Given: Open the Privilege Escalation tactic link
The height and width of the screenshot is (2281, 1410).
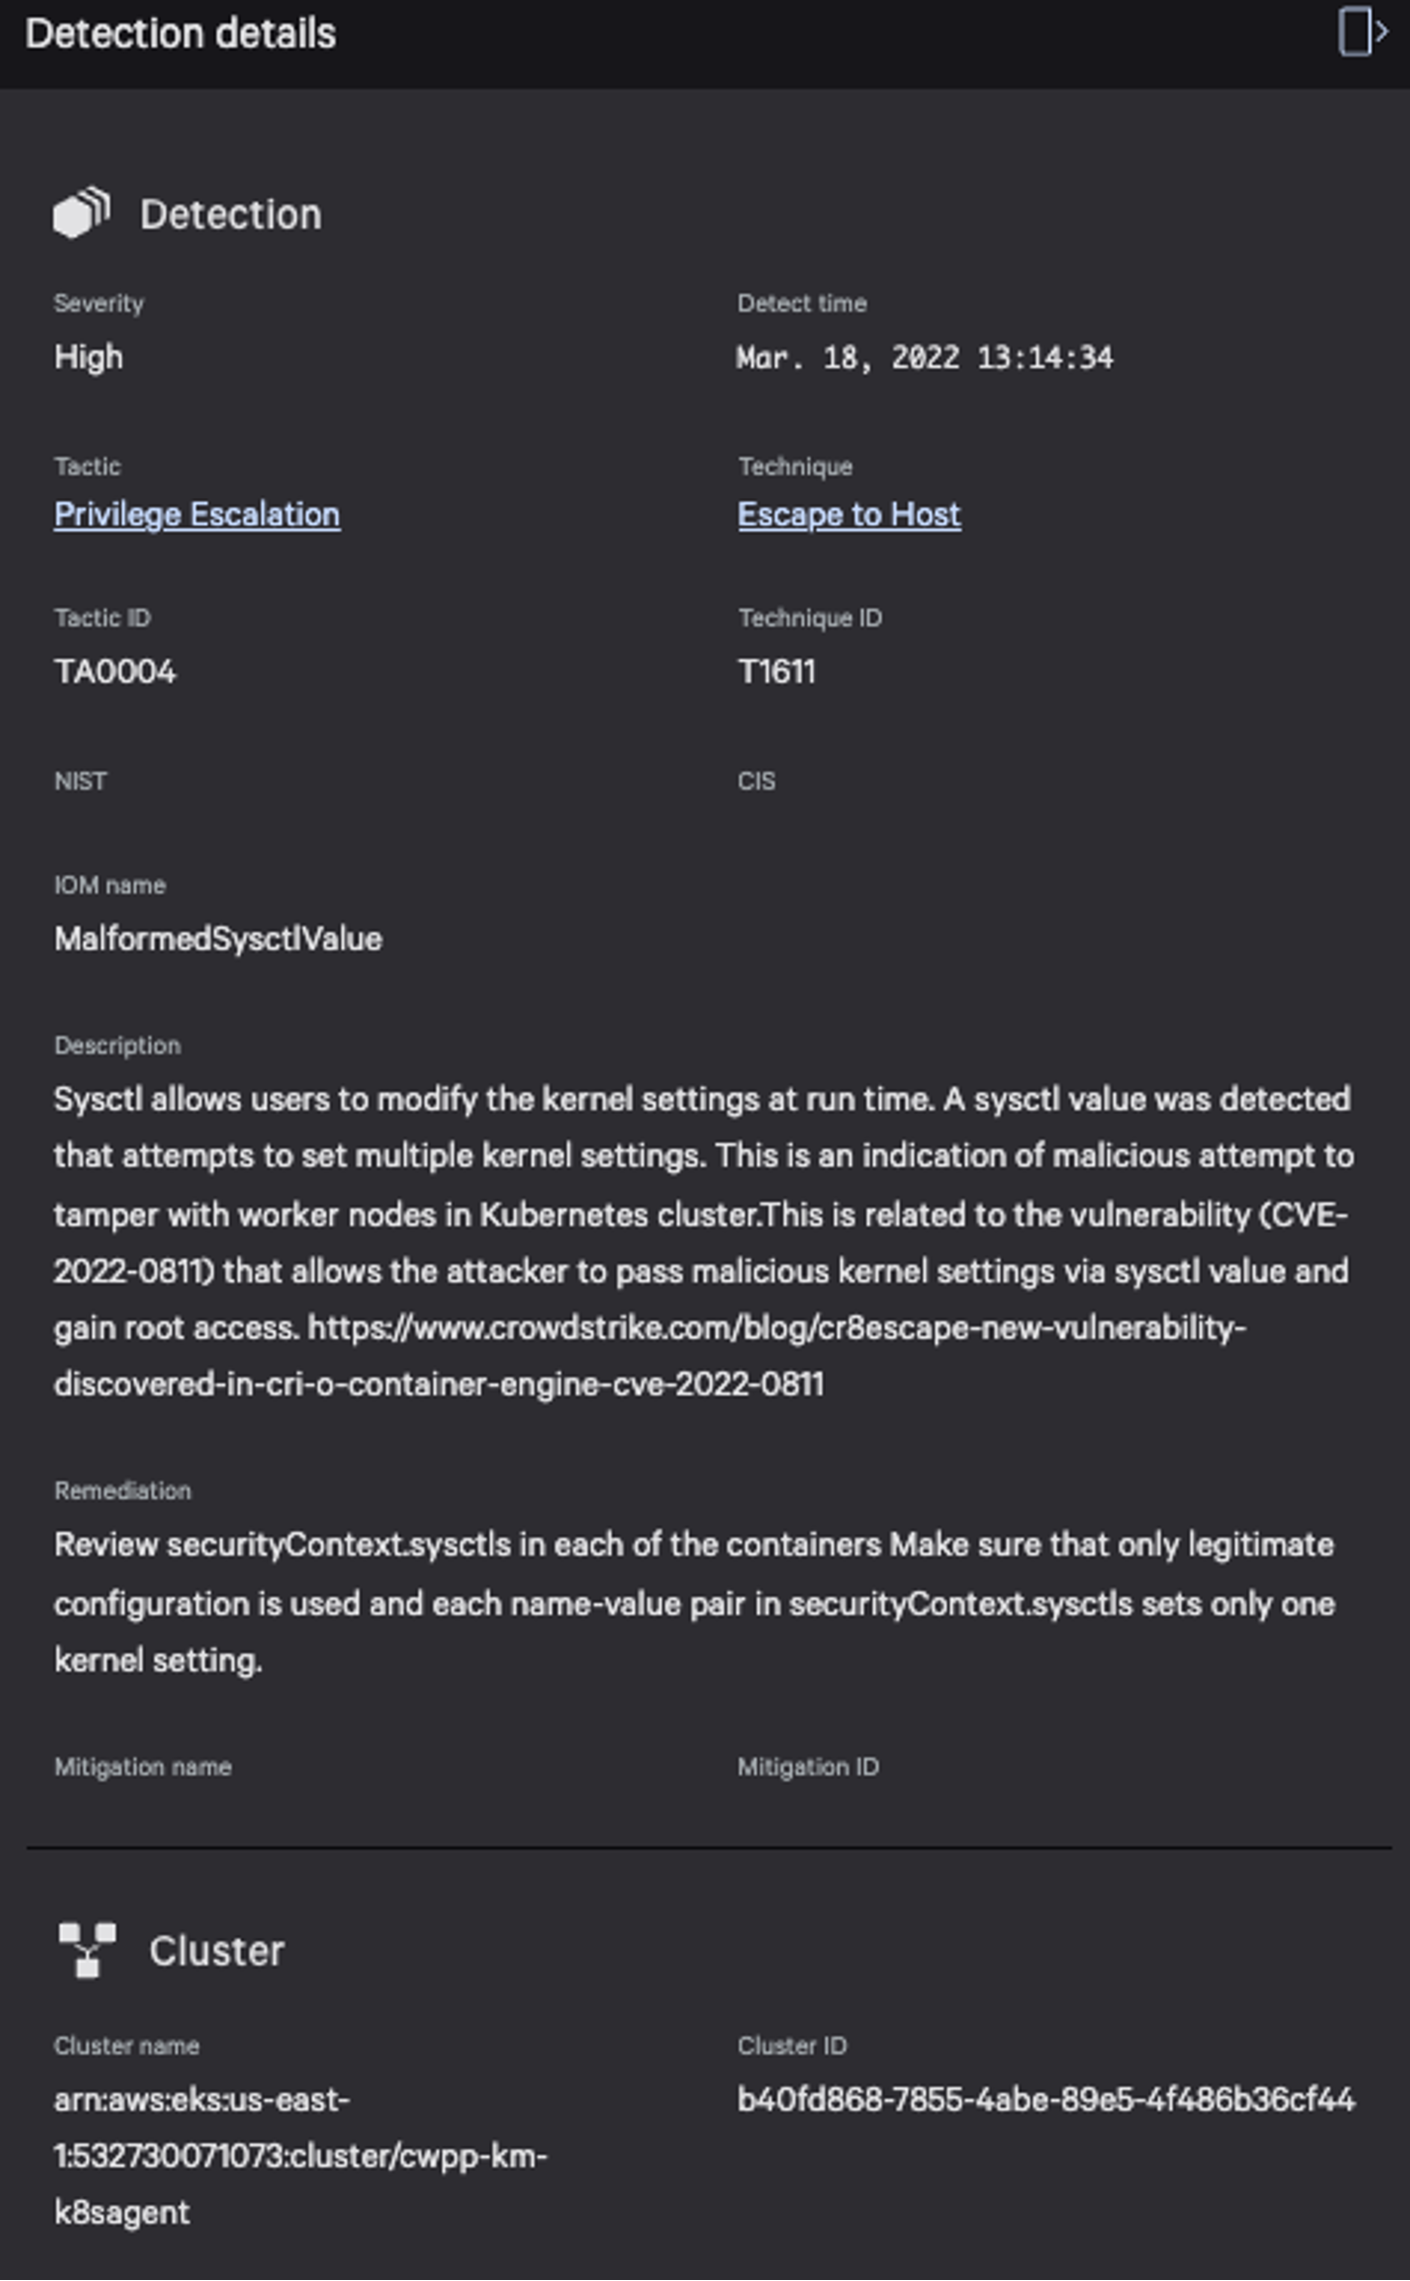Looking at the screenshot, I should 197,514.
